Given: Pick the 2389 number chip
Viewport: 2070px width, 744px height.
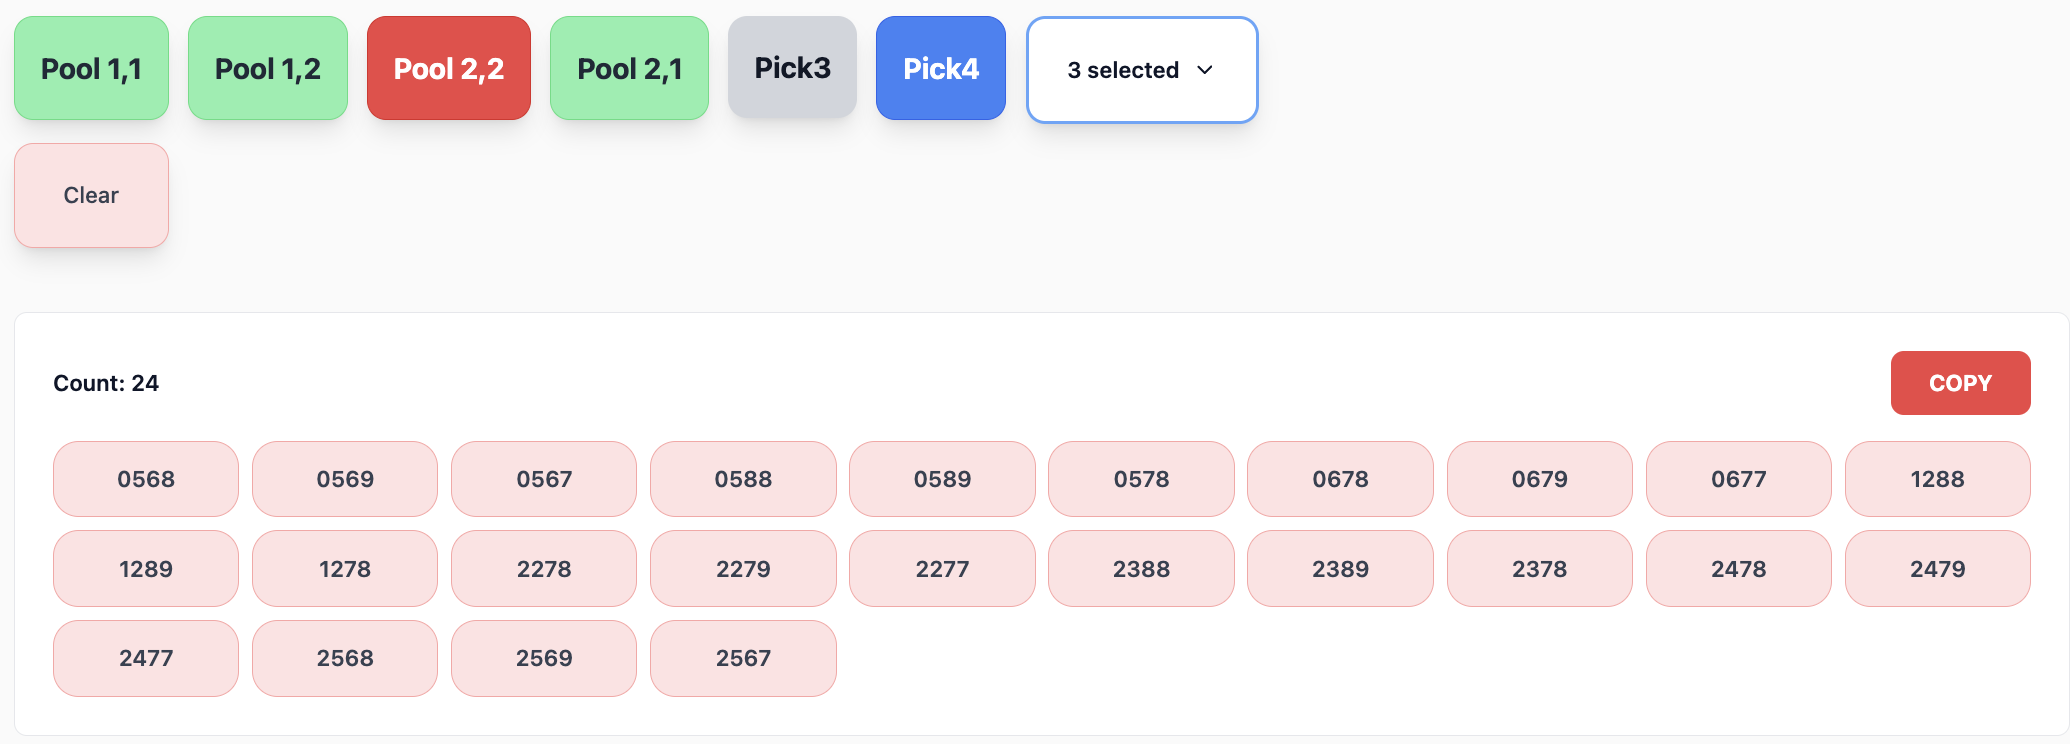Looking at the screenshot, I should point(1340,569).
